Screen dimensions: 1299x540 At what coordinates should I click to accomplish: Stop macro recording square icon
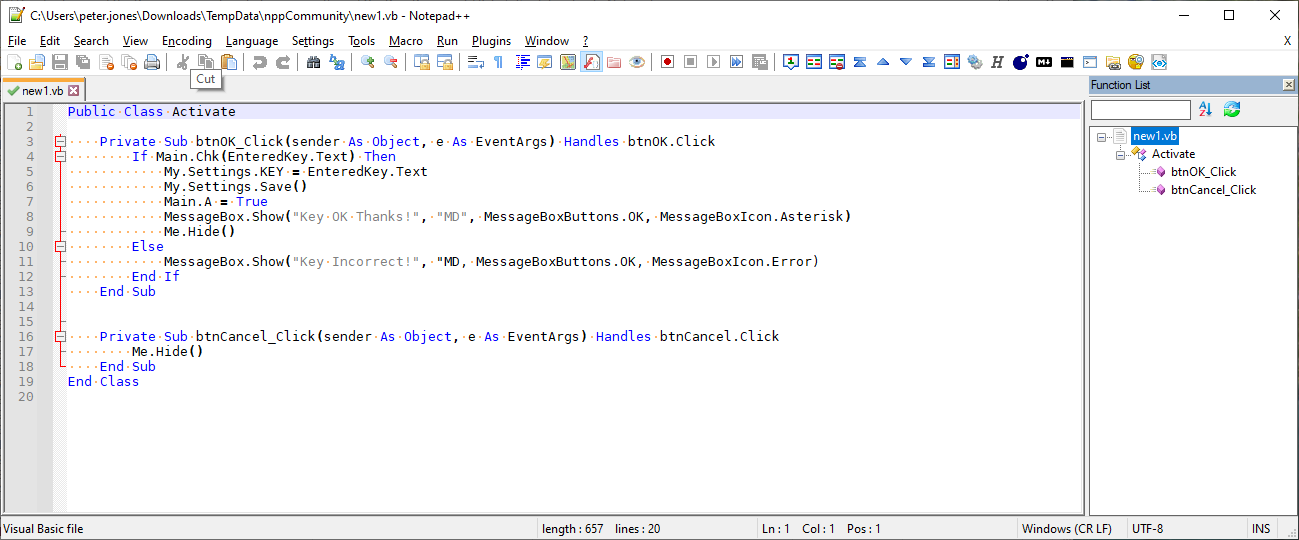[691, 62]
